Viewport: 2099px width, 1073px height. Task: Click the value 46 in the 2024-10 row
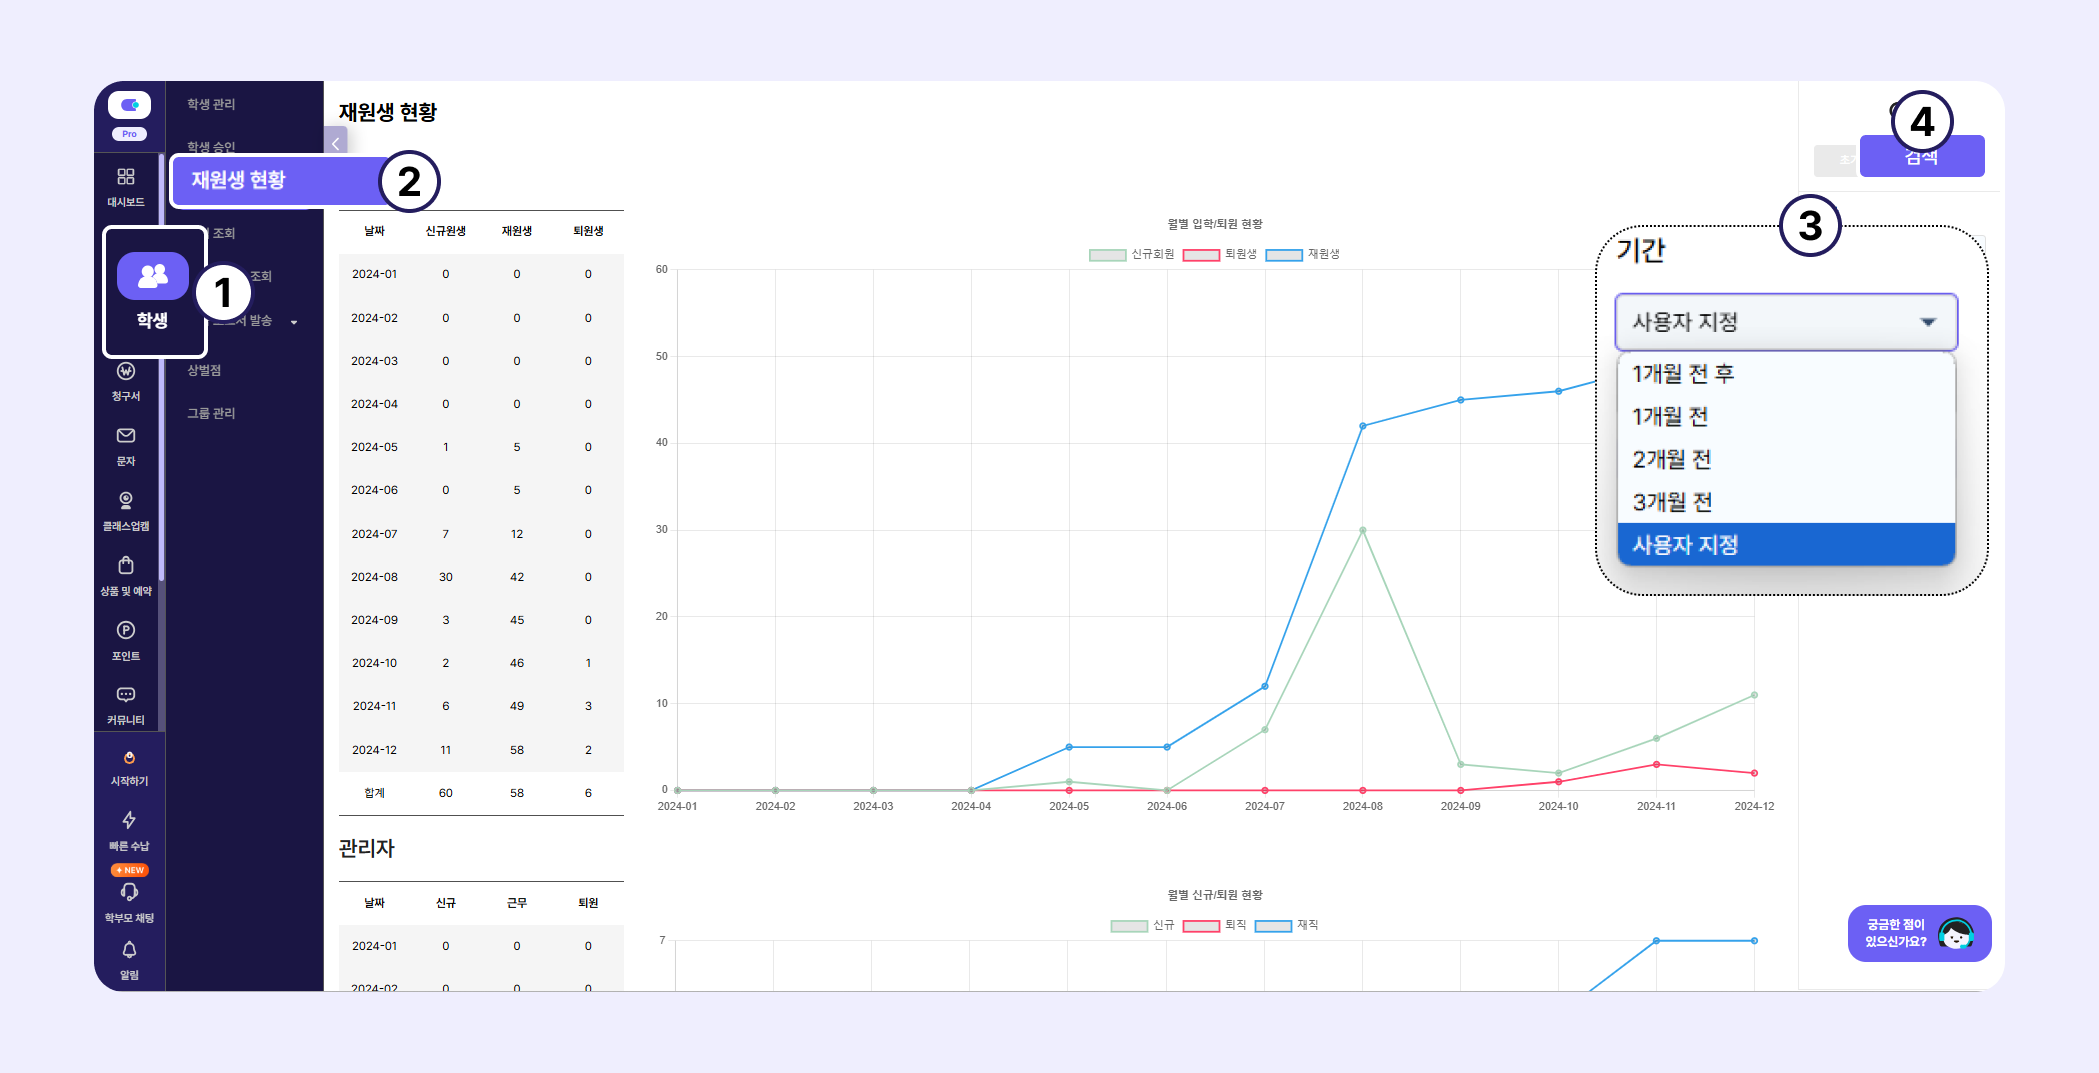(x=517, y=663)
